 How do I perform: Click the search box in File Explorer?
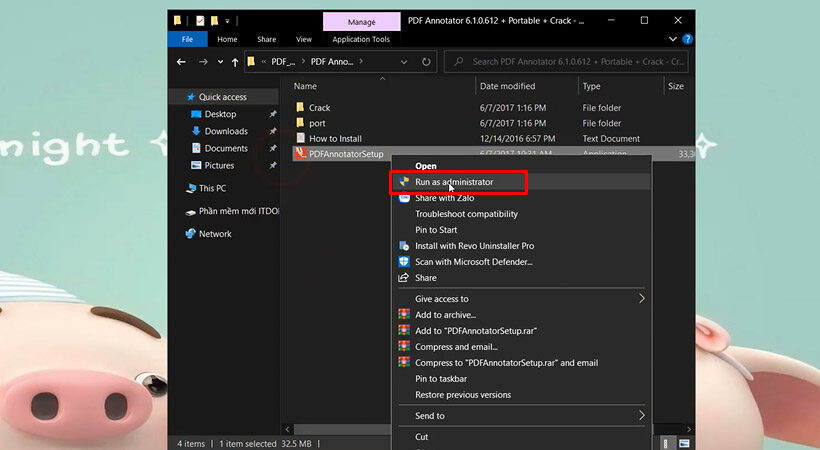pos(575,62)
